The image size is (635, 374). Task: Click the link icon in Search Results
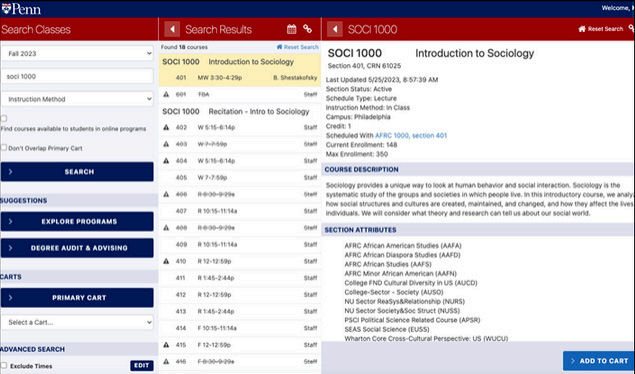point(308,29)
